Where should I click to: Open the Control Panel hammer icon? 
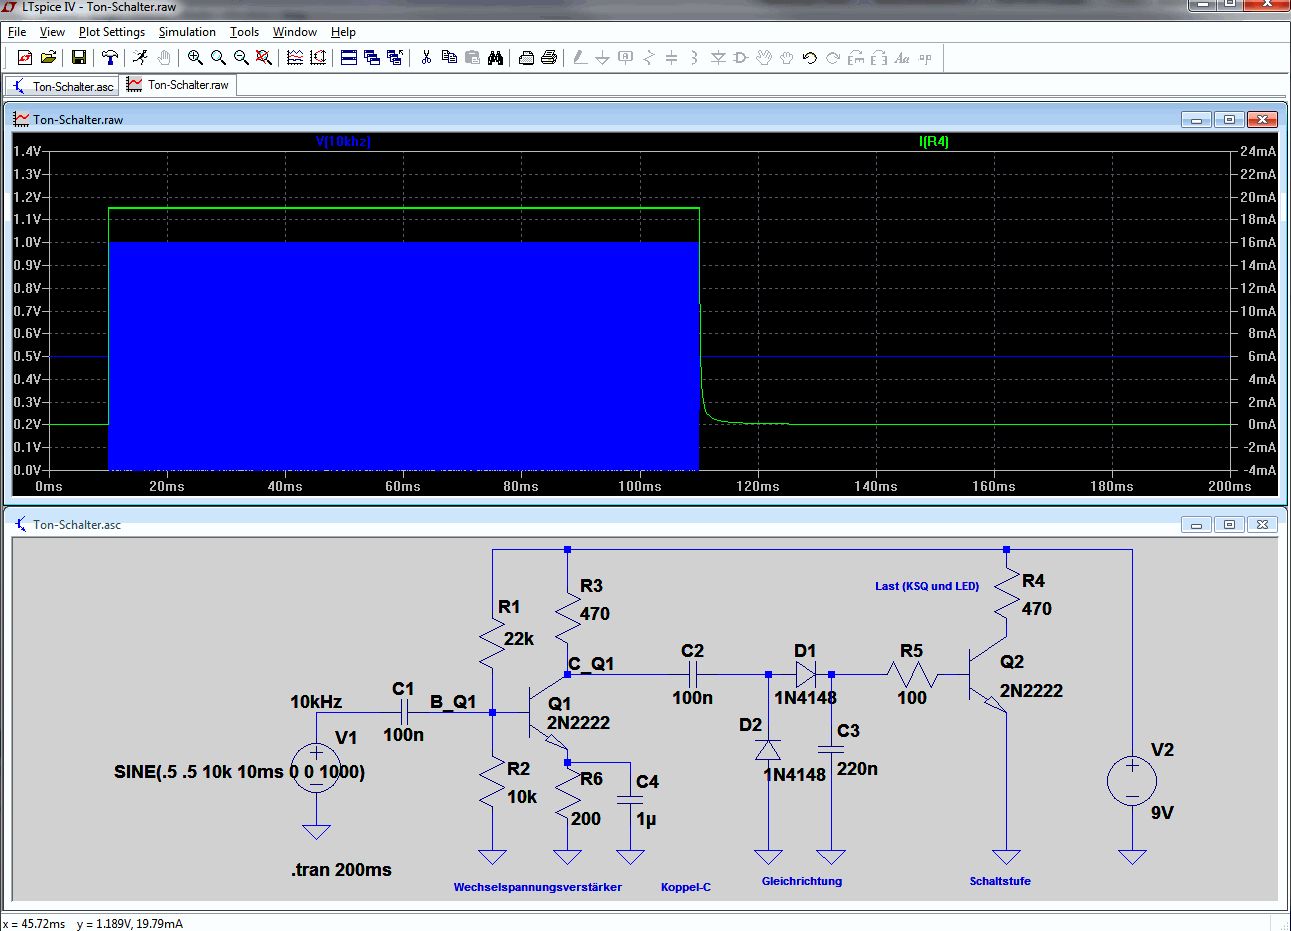click(x=111, y=58)
